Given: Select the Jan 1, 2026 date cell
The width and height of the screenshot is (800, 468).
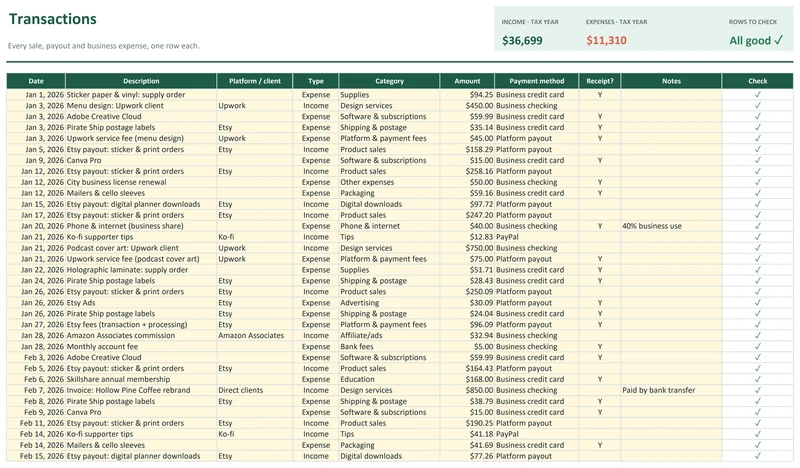Looking at the screenshot, I should [36, 94].
